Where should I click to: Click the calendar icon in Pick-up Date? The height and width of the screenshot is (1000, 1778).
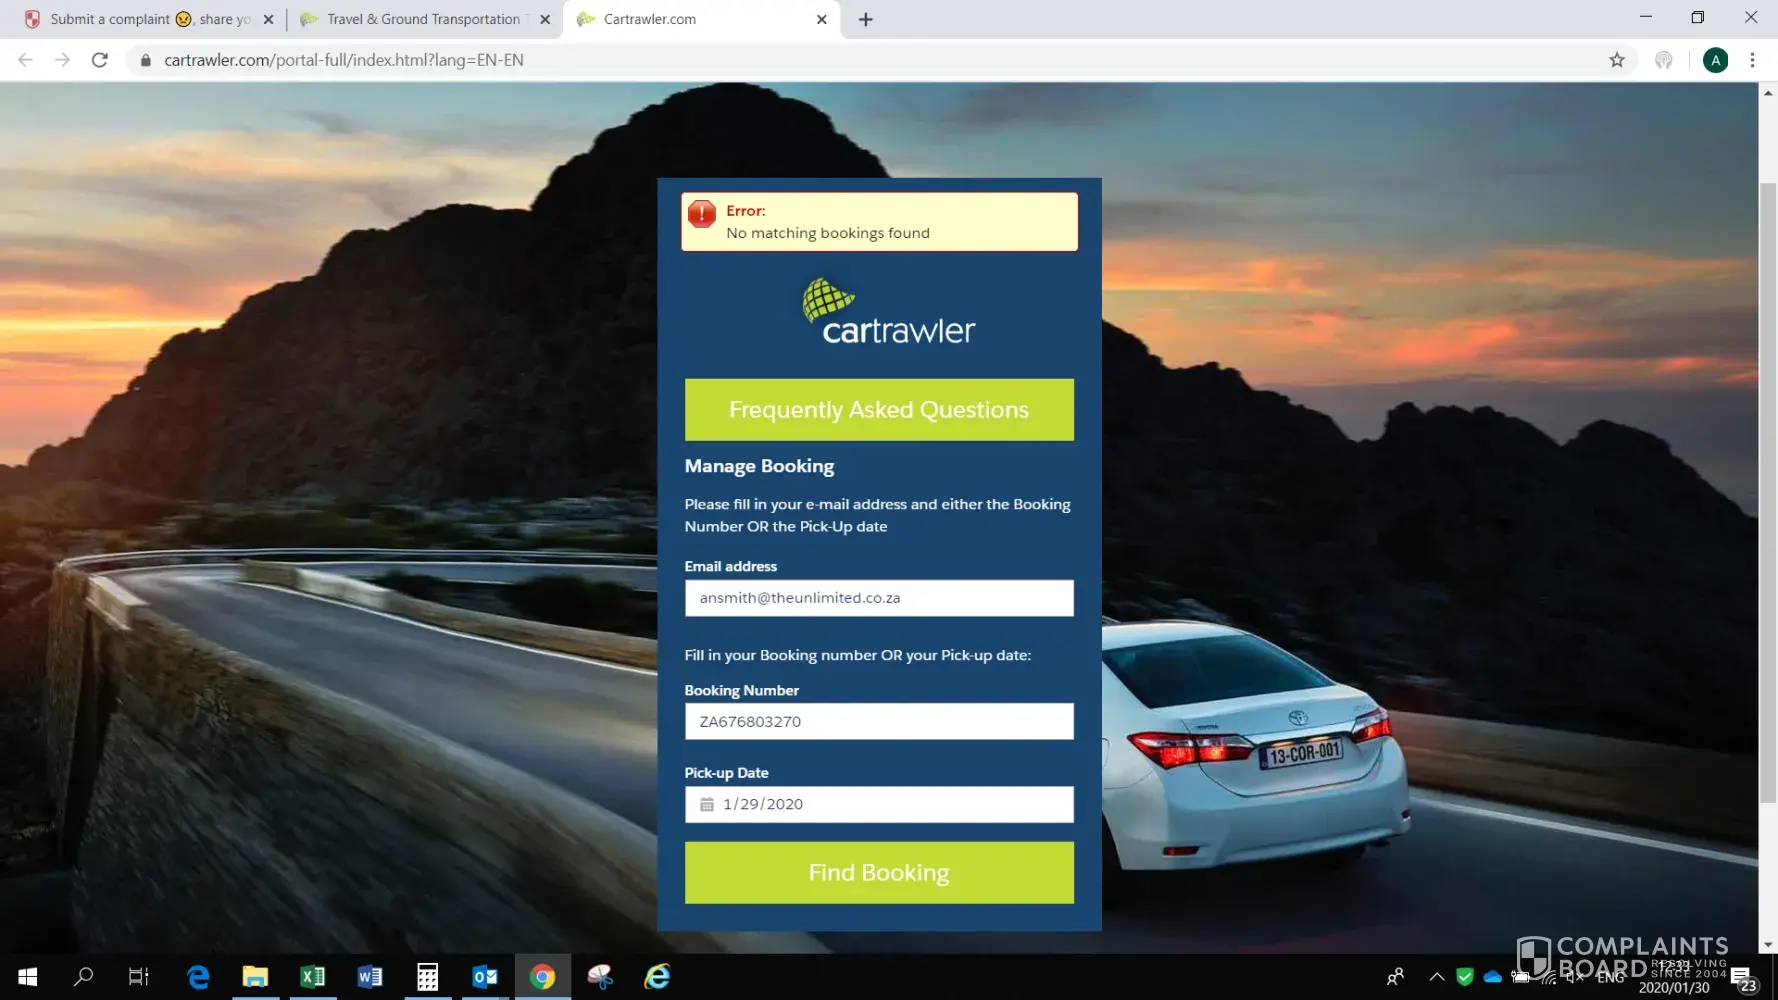tap(707, 804)
